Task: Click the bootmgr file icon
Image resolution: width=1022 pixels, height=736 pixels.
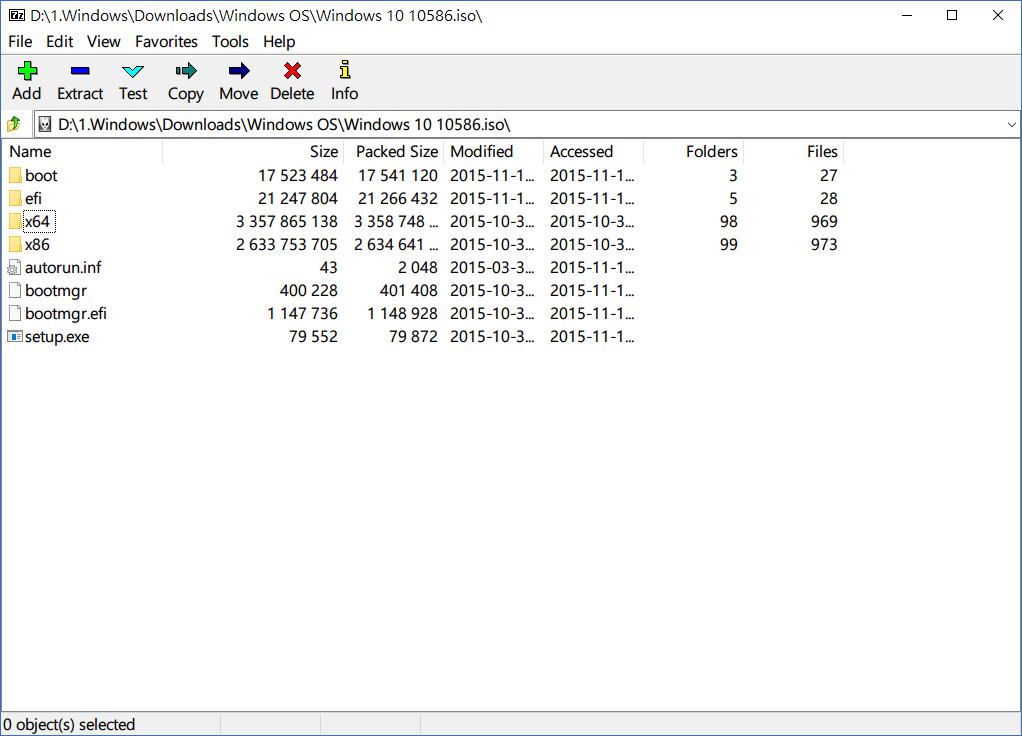Action: click(x=15, y=291)
